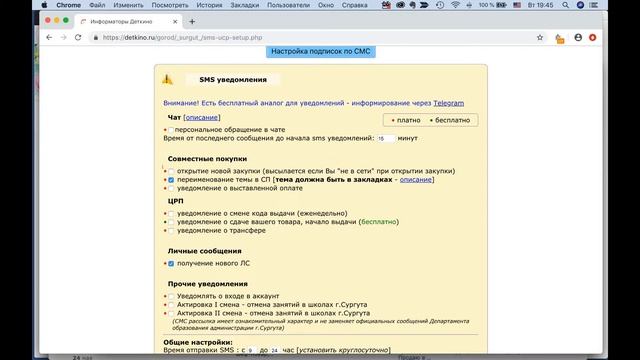Image resolution: width=640 pixels, height=360 pixels.
Task: Click the forward navigation arrow
Action: pos(63,38)
